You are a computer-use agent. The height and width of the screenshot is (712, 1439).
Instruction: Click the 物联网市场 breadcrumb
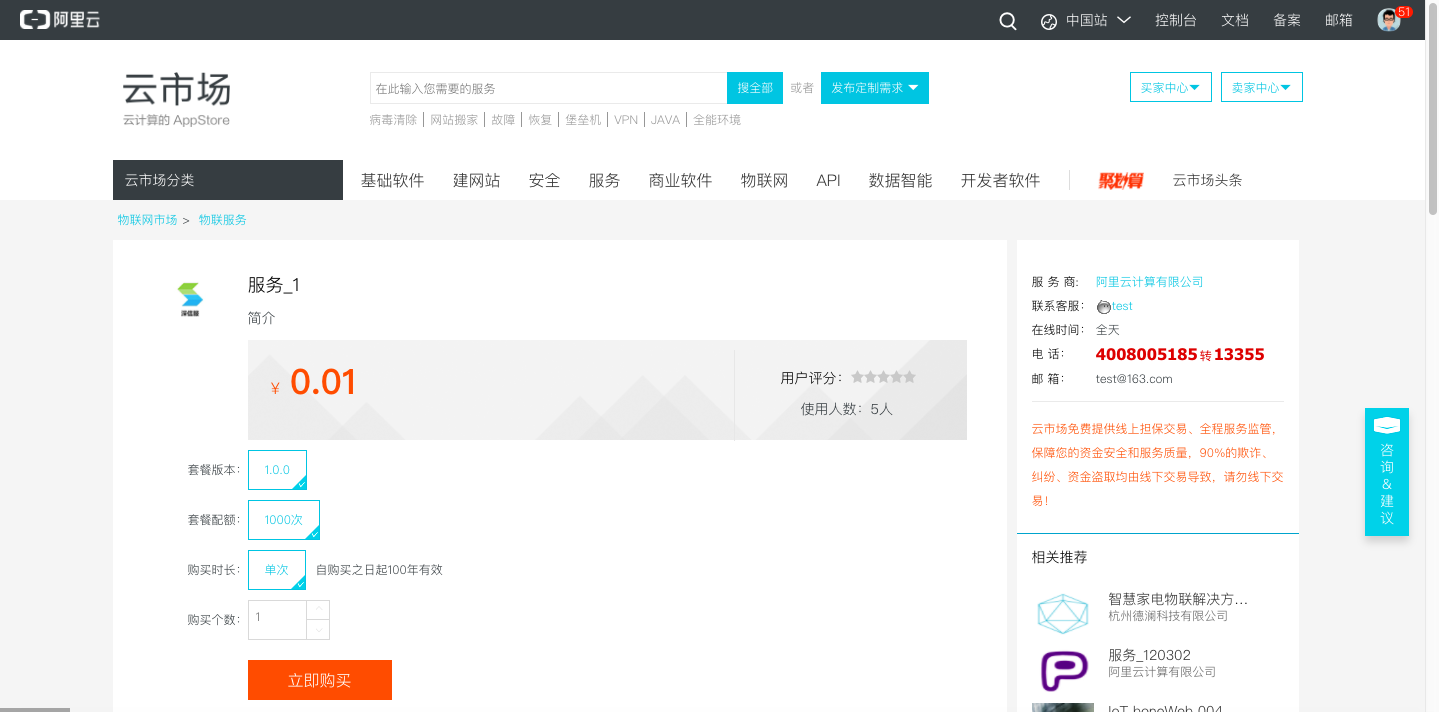click(x=147, y=220)
